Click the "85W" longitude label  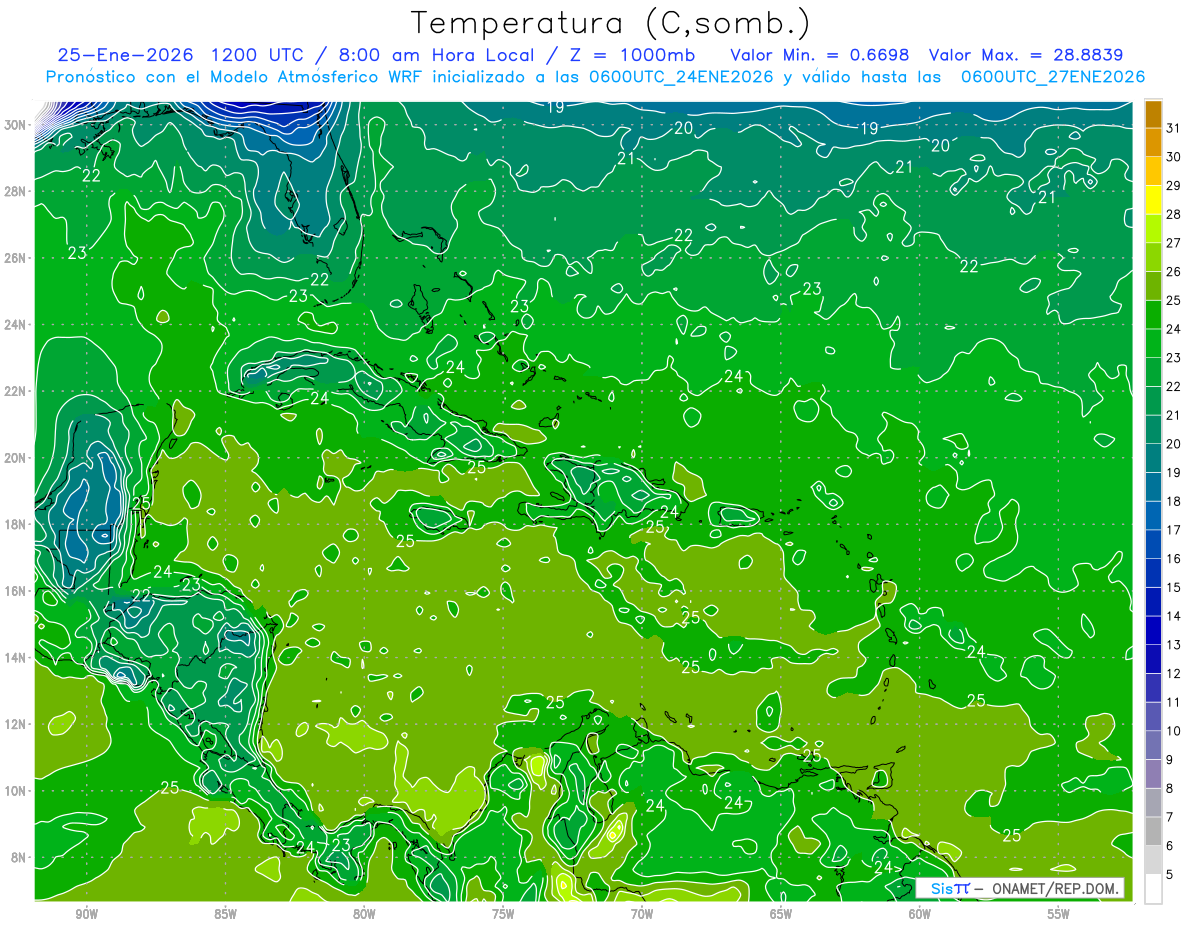pos(225,914)
